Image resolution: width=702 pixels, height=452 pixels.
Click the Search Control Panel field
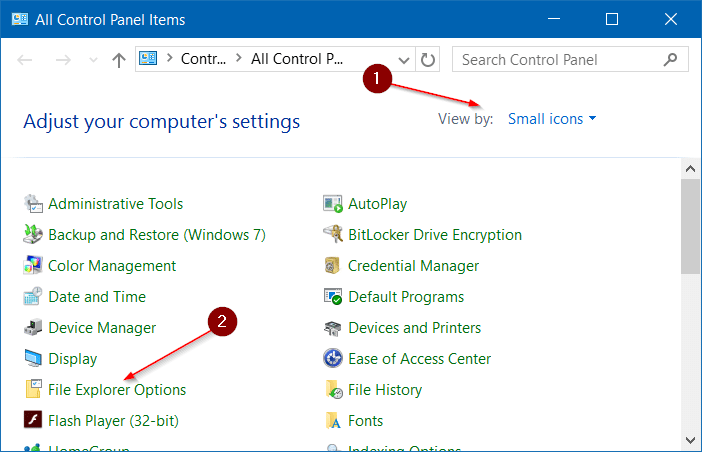[570, 59]
